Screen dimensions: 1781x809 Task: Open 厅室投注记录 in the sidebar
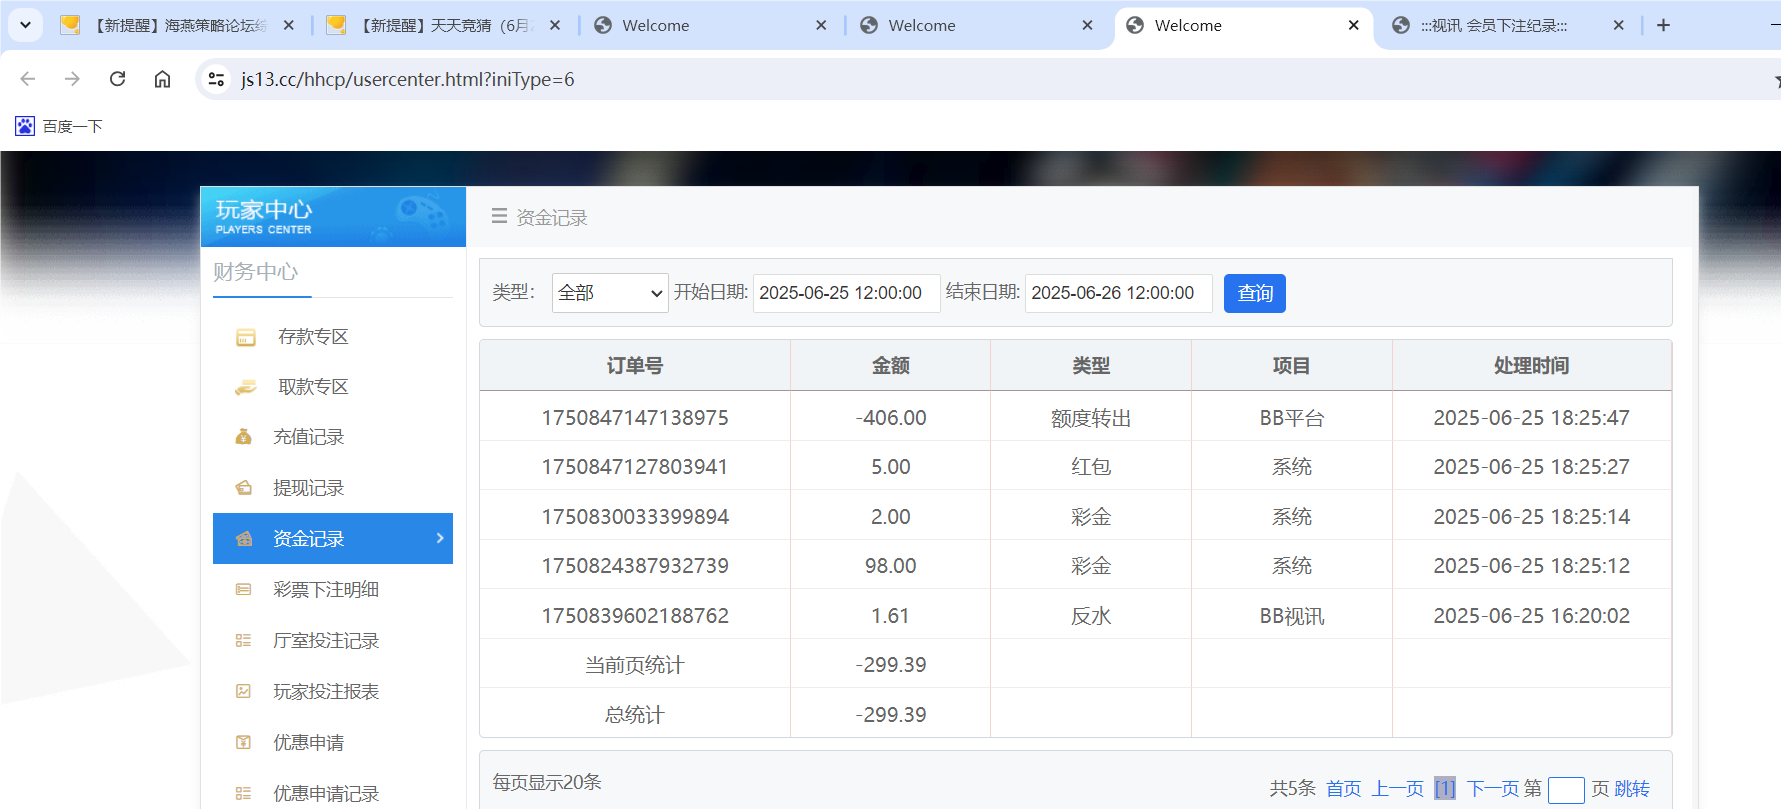pos(325,641)
